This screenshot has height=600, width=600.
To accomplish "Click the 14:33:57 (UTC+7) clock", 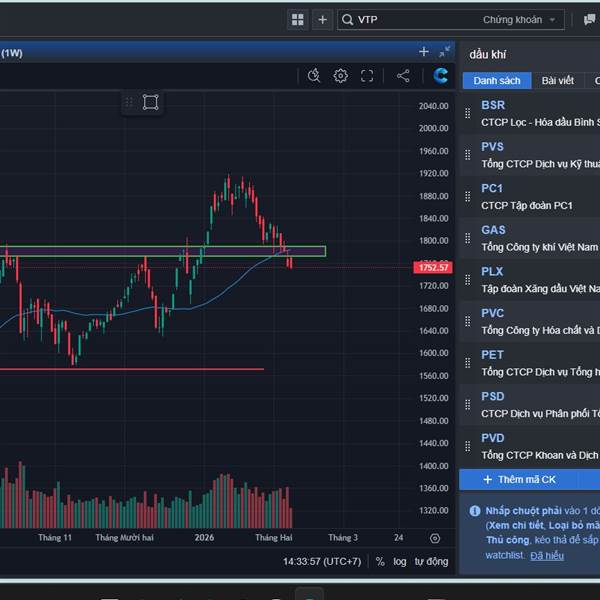I will [x=322, y=561].
